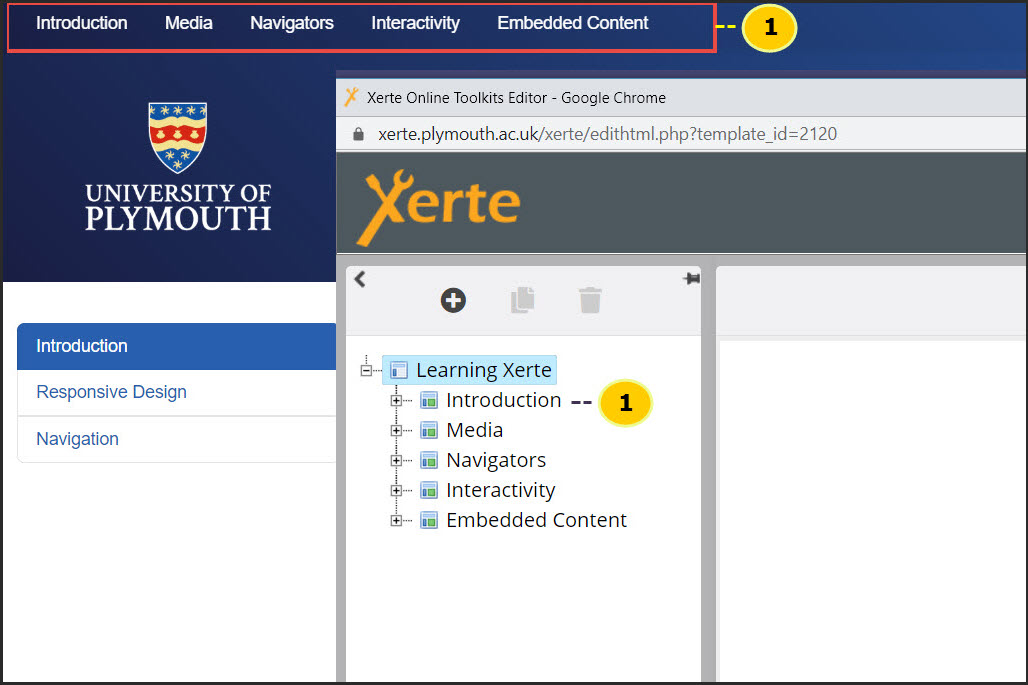
Task: Pin the page tree panel open
Action: pos(691,278)
